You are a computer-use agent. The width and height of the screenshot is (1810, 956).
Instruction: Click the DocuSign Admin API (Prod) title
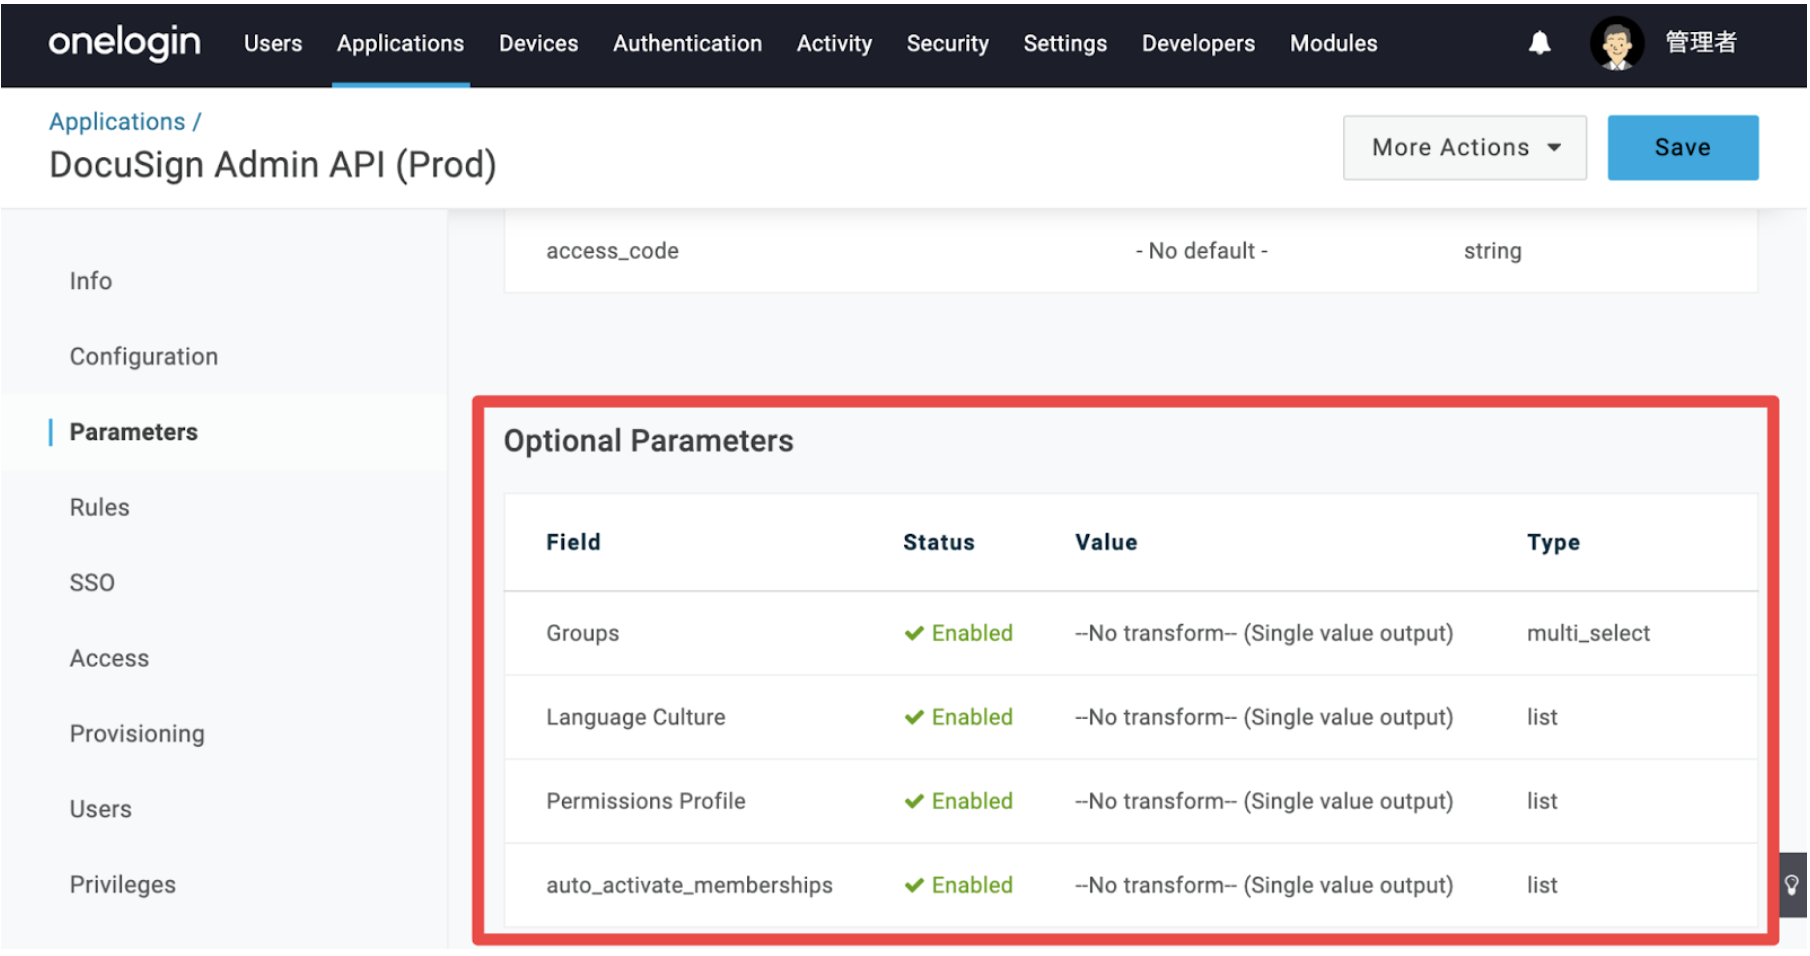(272, 165)
